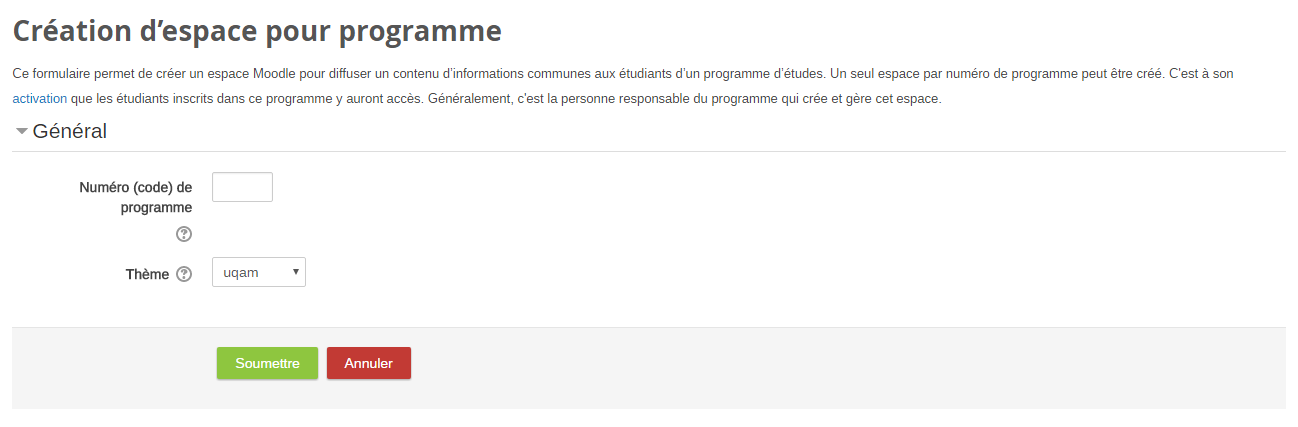Screen dimensions: 1298x427
Task: Click the Thème field label
Action: [x=147, y=274]
